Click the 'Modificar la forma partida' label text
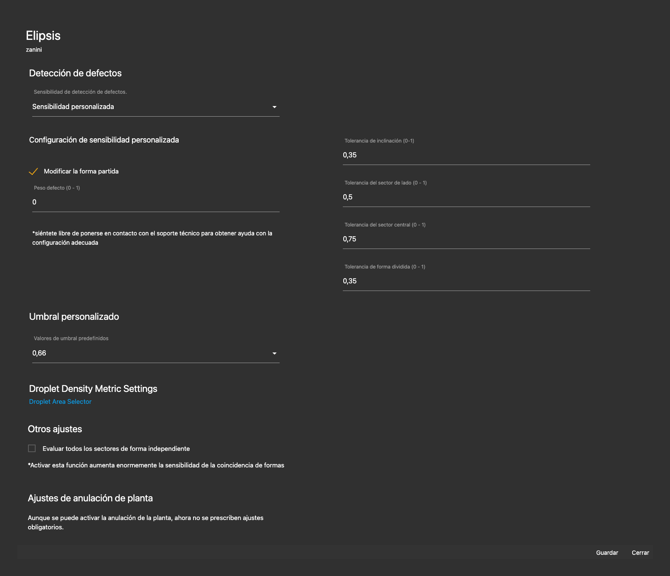 click(81, 172)
